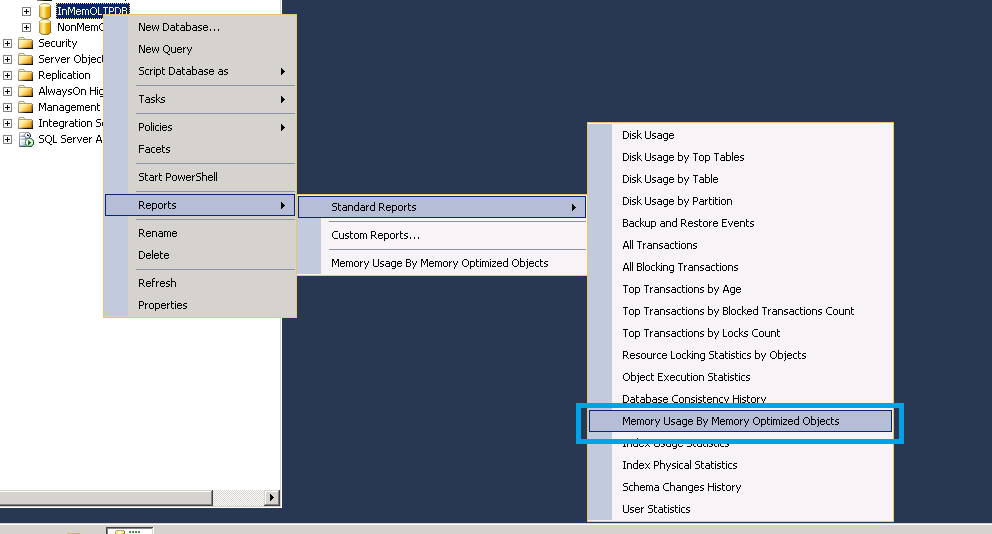Click the Security folder icon
Screen dimensions: 992x534
tap(25, 43)
